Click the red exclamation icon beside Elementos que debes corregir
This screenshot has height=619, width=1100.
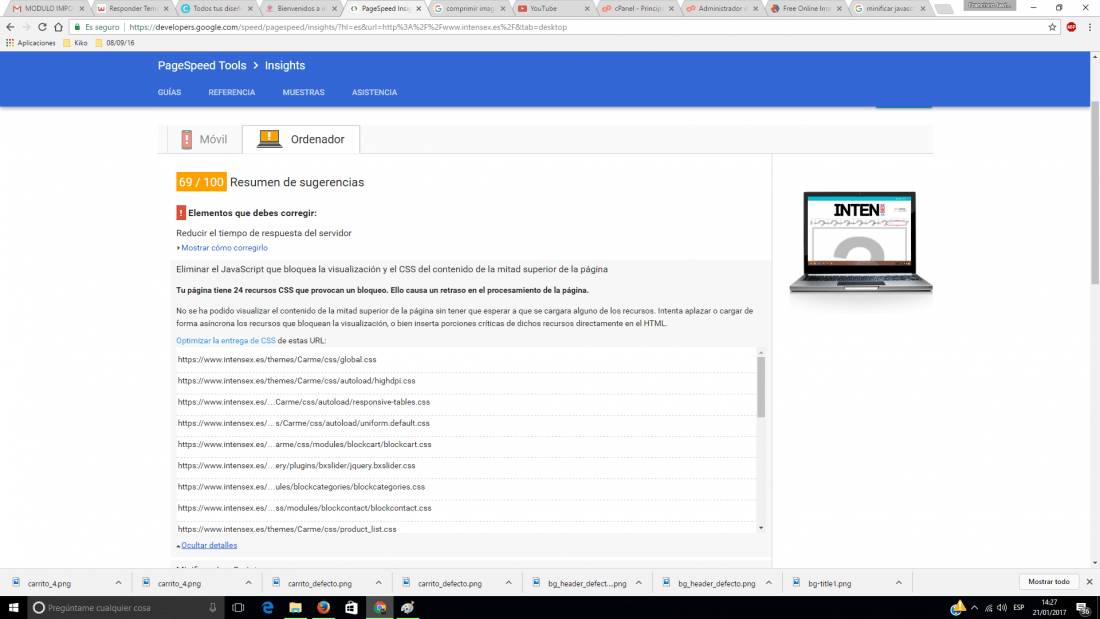[181, 213]
